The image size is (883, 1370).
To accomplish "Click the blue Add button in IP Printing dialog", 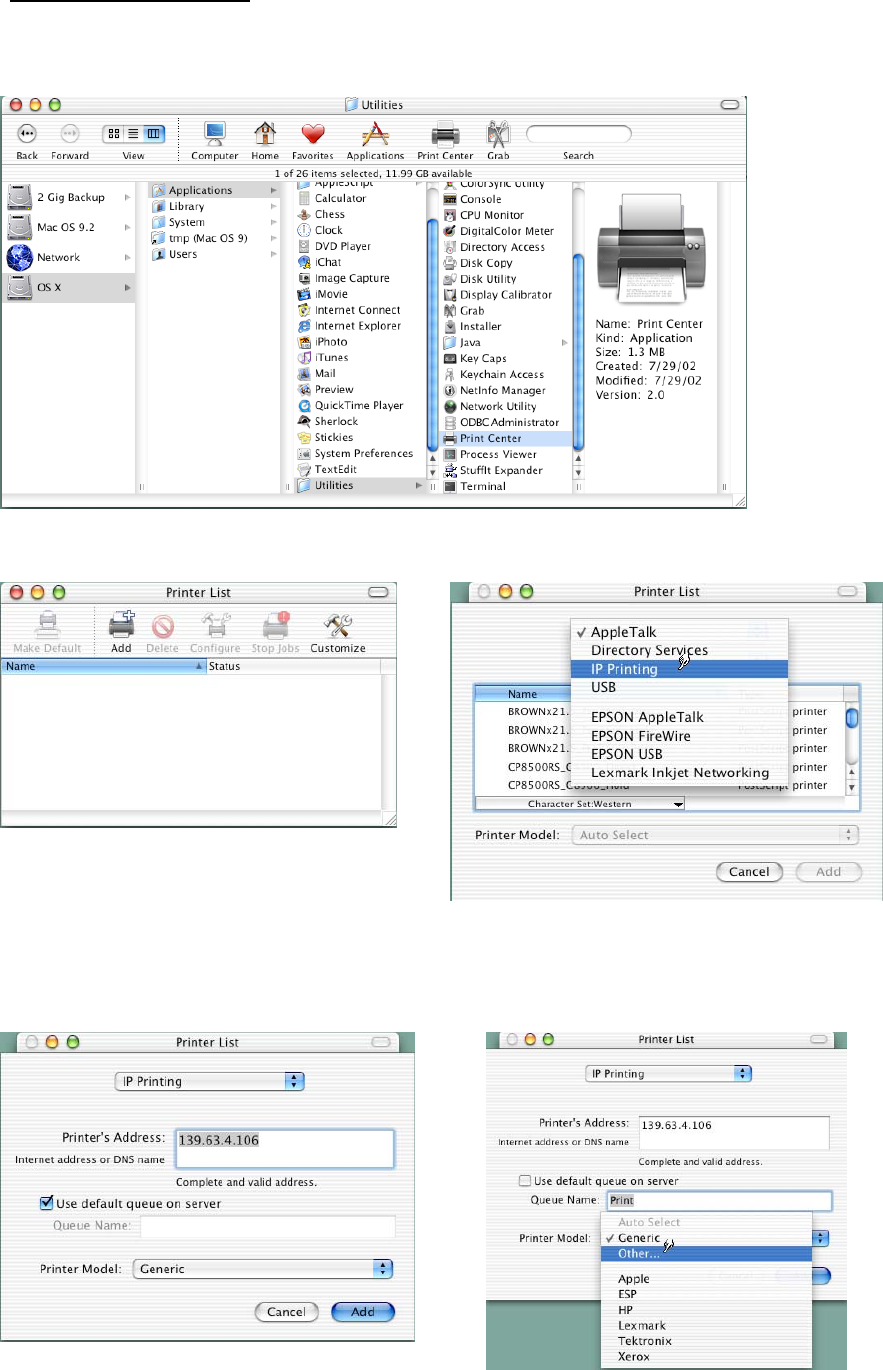I will point(363,1312).
